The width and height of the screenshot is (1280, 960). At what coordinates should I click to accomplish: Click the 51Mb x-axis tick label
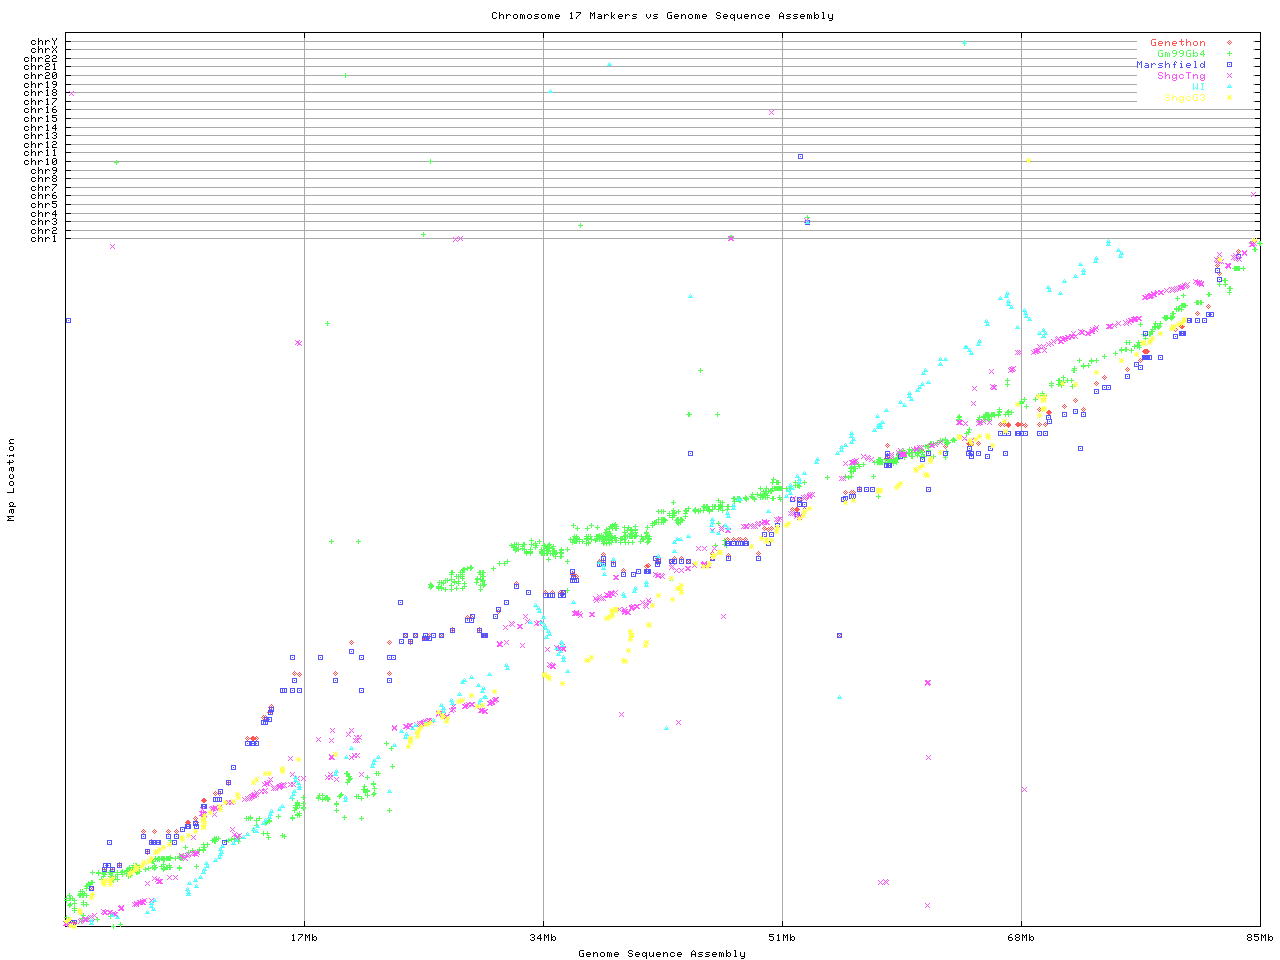(782, 938)
